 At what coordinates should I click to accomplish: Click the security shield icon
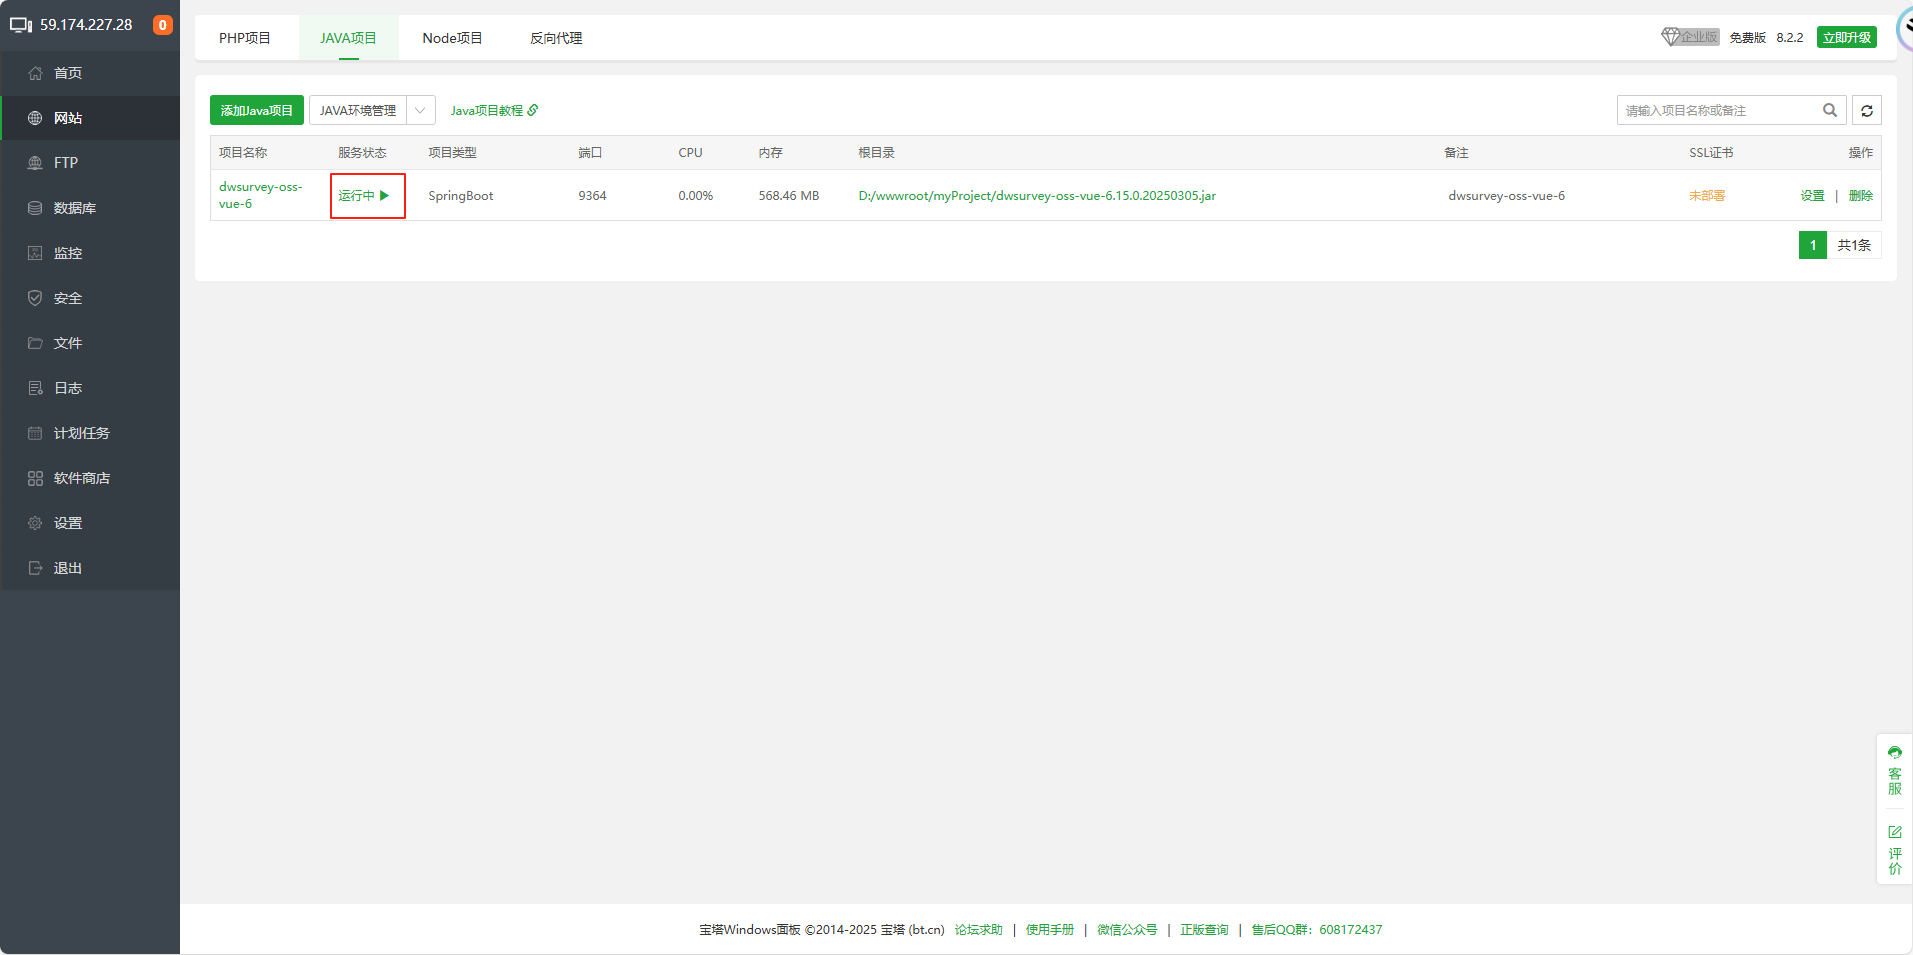(x=35, y=298)
